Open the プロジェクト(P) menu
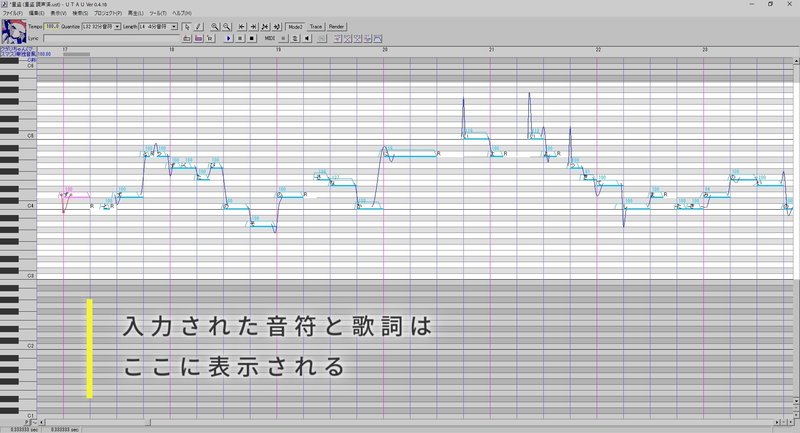 (108, 13)
